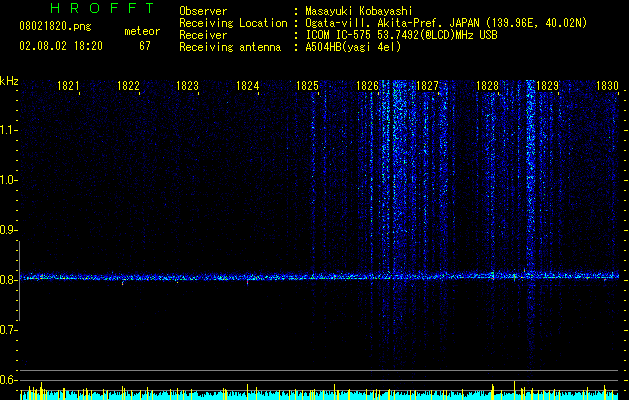The height and width of the screenshot is (400, 629).
Task: Click the kHz axis unit label
Action: click(x=9, y=81)
